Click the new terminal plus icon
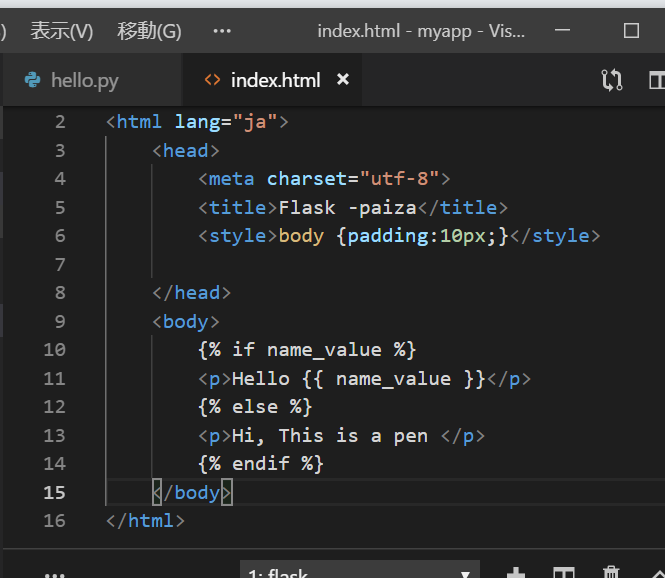 (516, 573)
